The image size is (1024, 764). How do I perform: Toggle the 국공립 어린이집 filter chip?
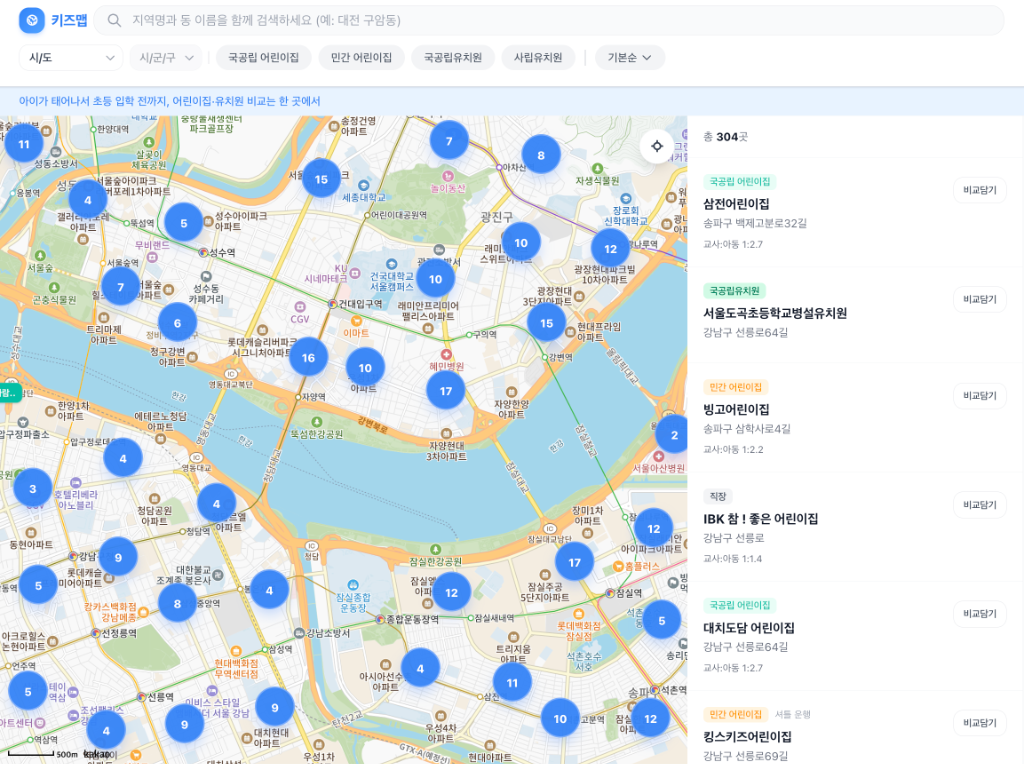(x=263, y=58)
